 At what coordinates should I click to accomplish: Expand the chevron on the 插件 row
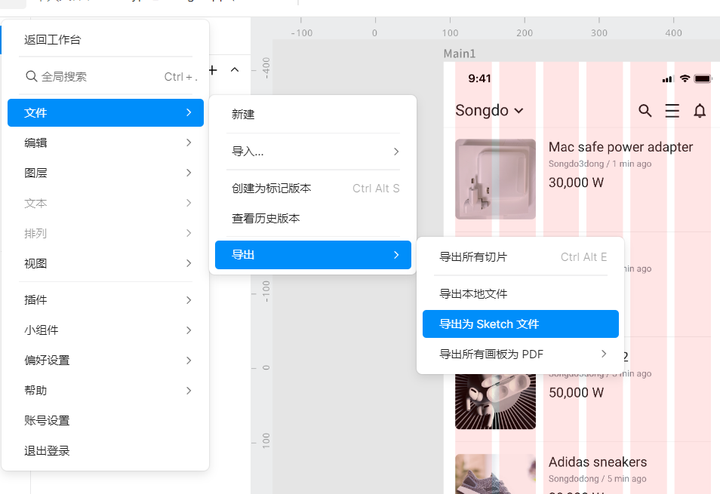189,300
